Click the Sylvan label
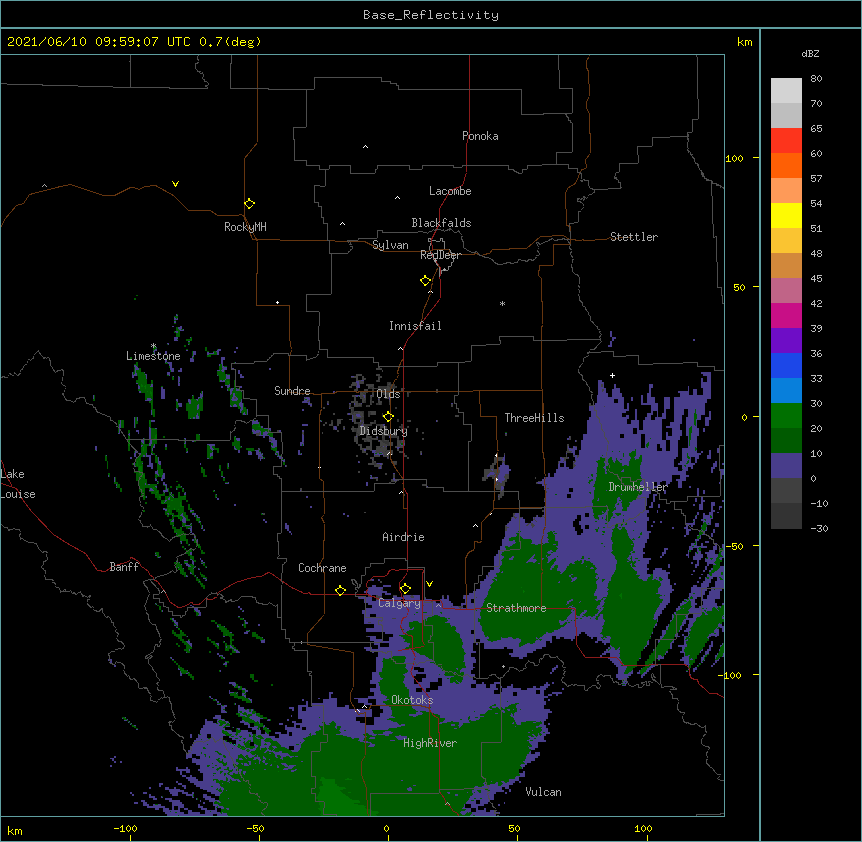Image resolution: width=862 pixels, height=842 pixels. point(390,245)
